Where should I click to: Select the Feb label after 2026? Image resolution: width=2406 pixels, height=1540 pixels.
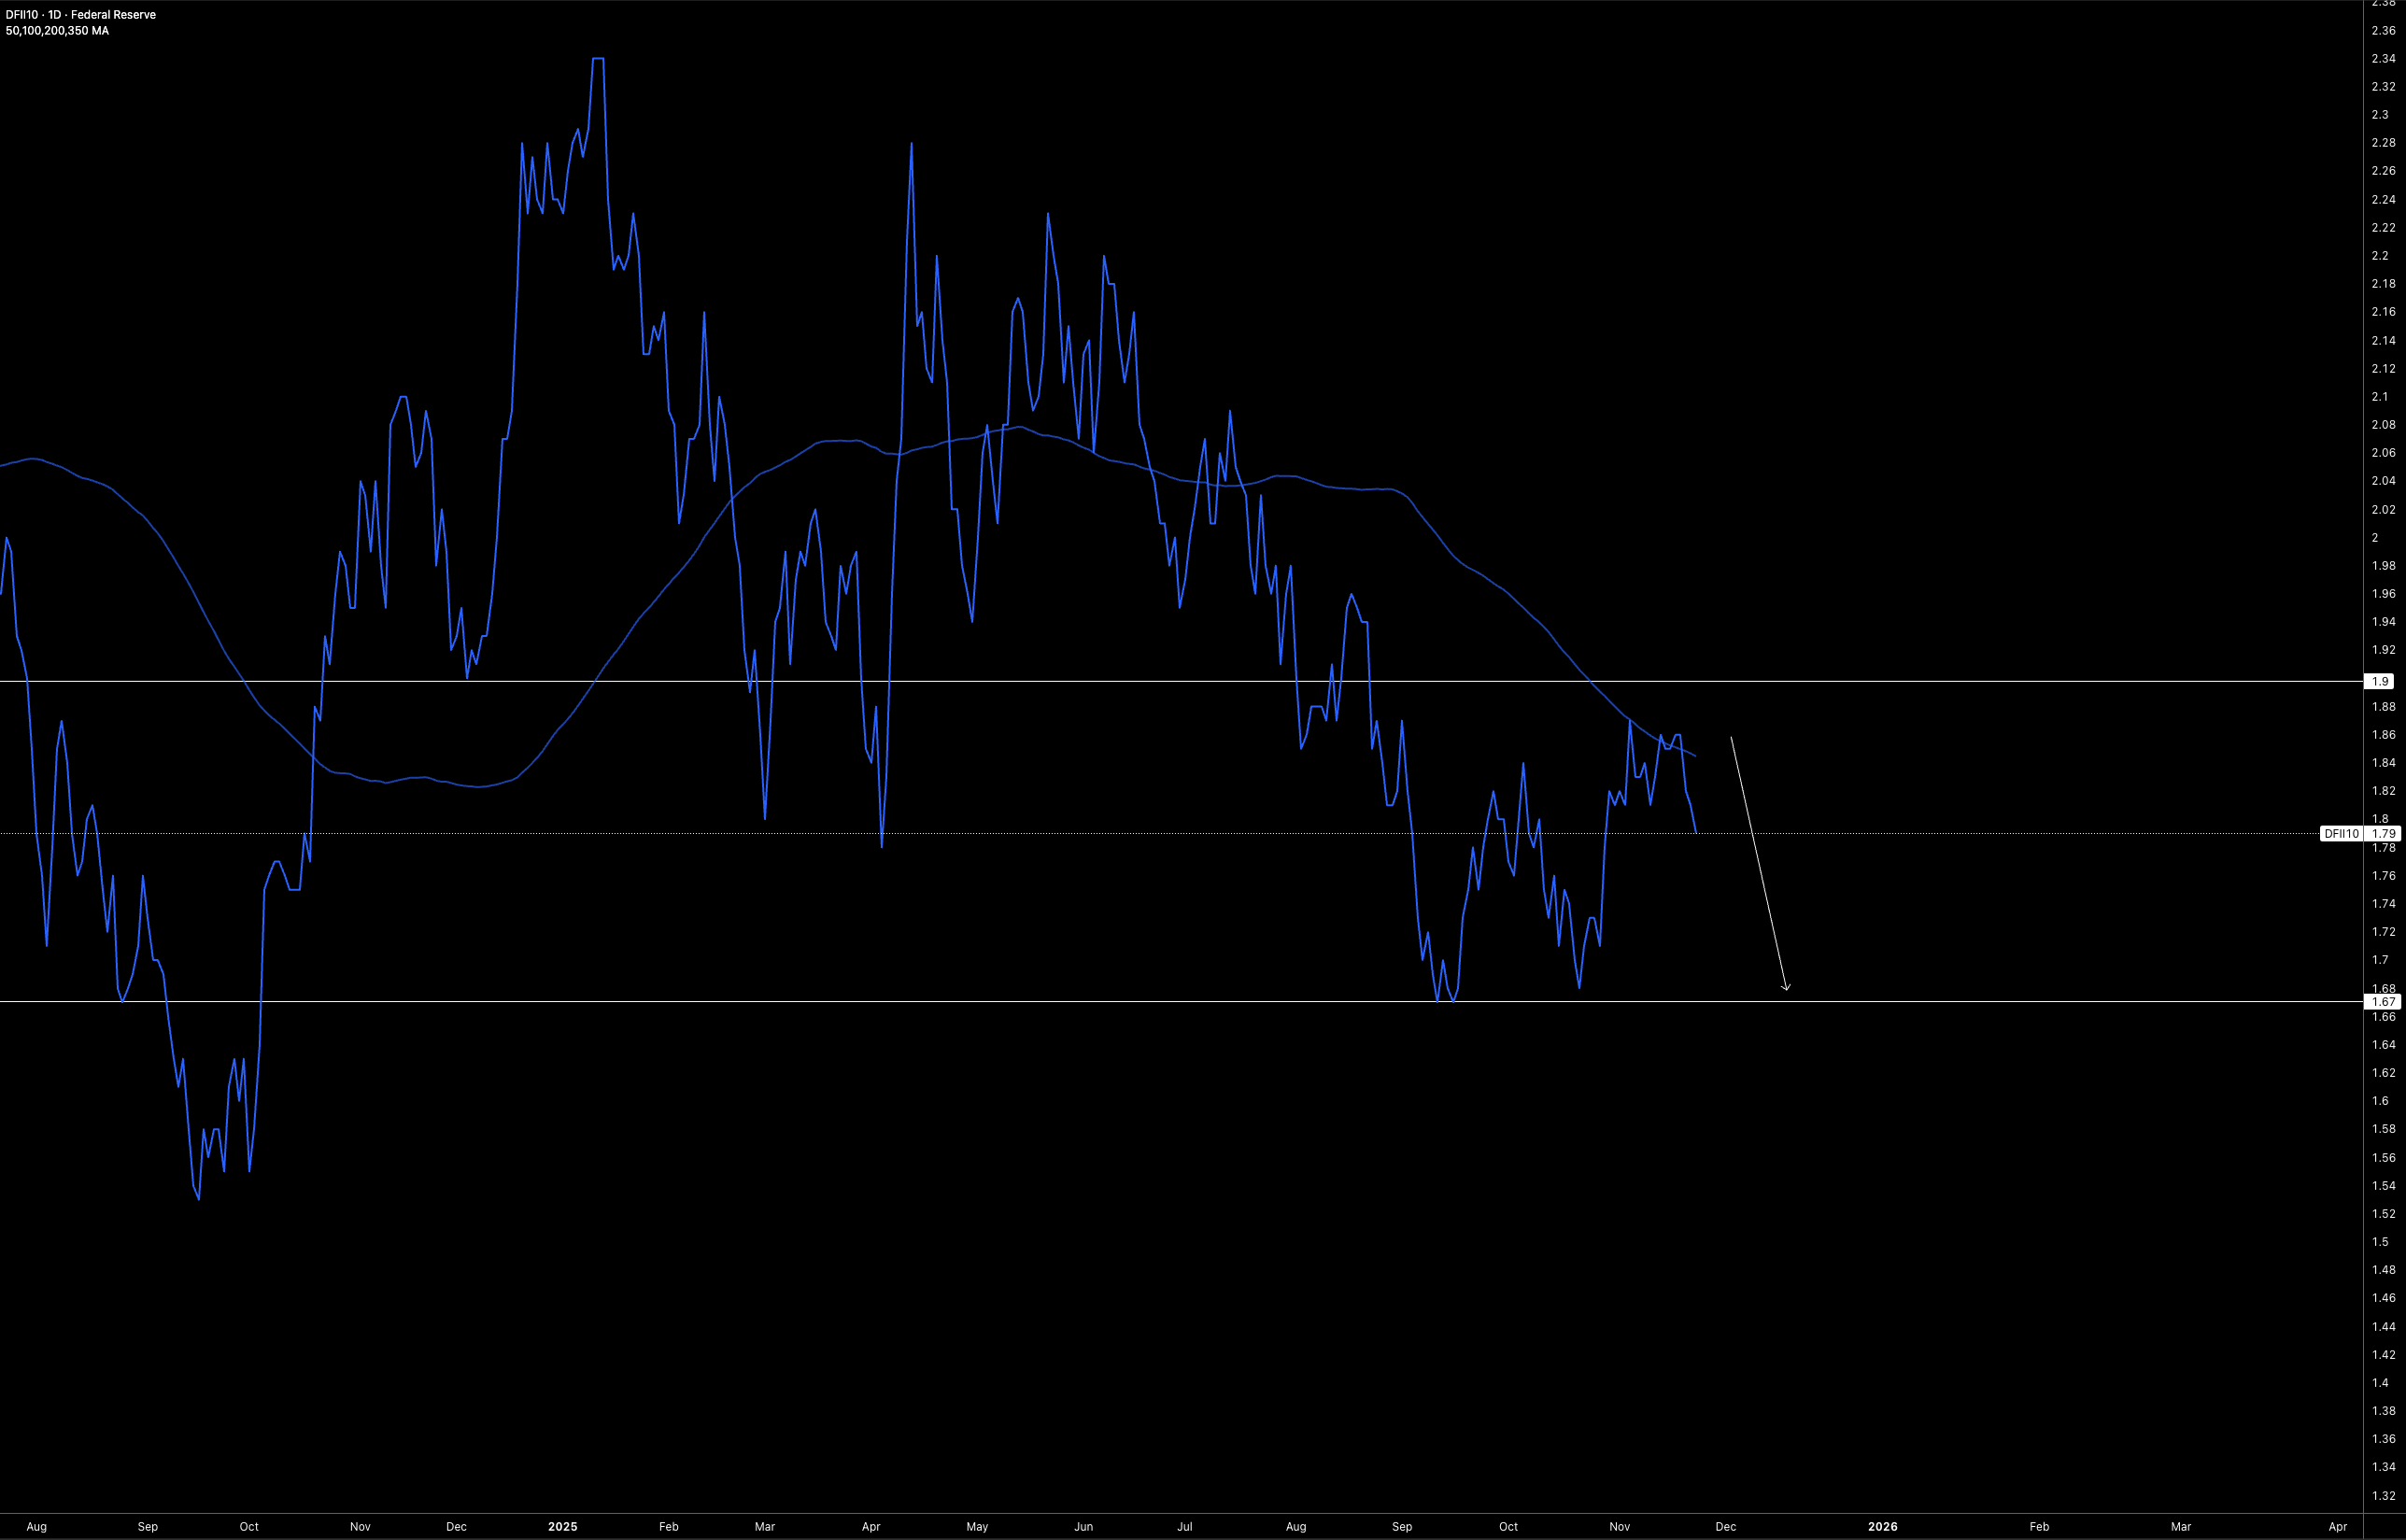2038,1526
